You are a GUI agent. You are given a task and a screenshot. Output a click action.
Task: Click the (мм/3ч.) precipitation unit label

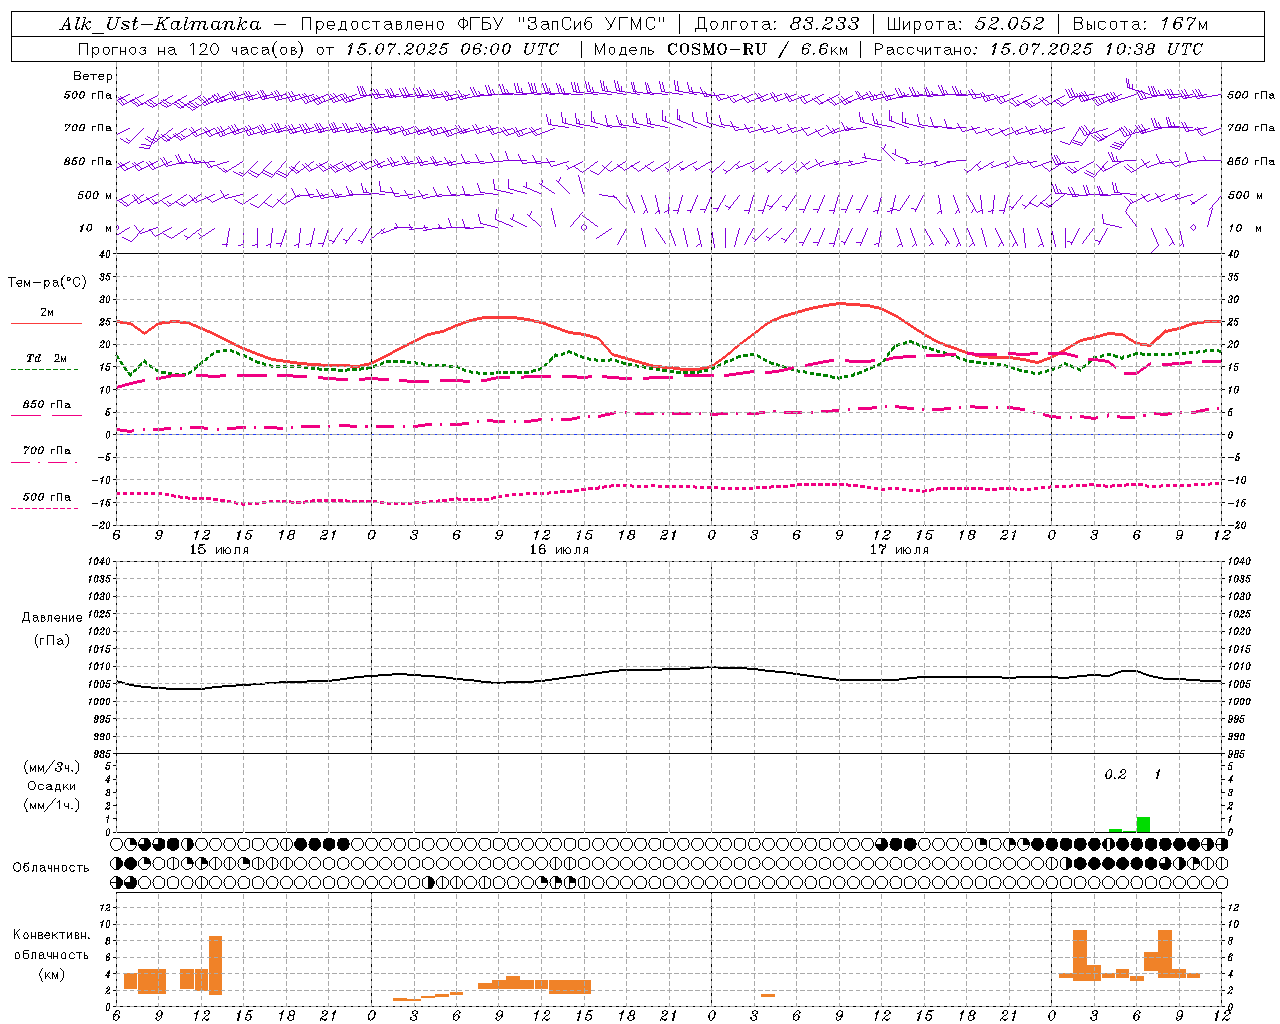[52, 767]
